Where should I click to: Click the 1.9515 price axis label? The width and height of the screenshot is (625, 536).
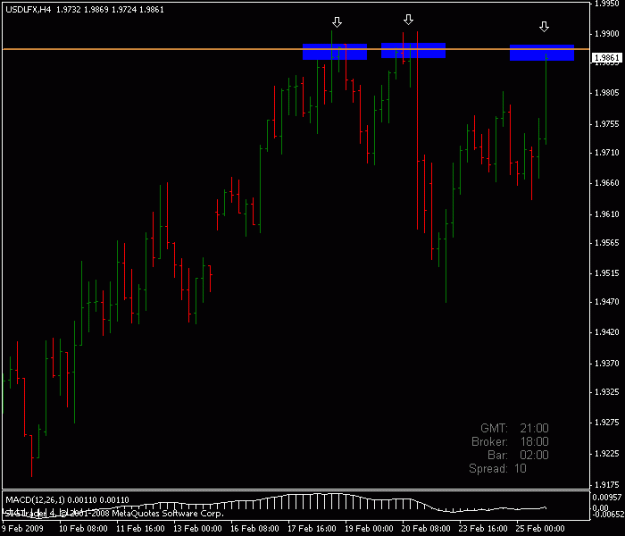point(607,273)
